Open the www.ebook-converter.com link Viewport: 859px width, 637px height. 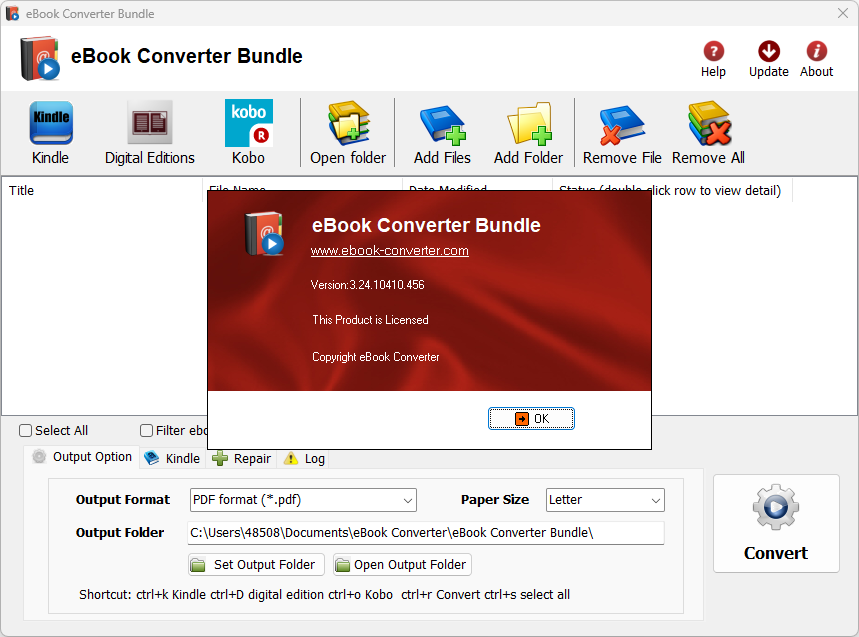tap(390, 251)
